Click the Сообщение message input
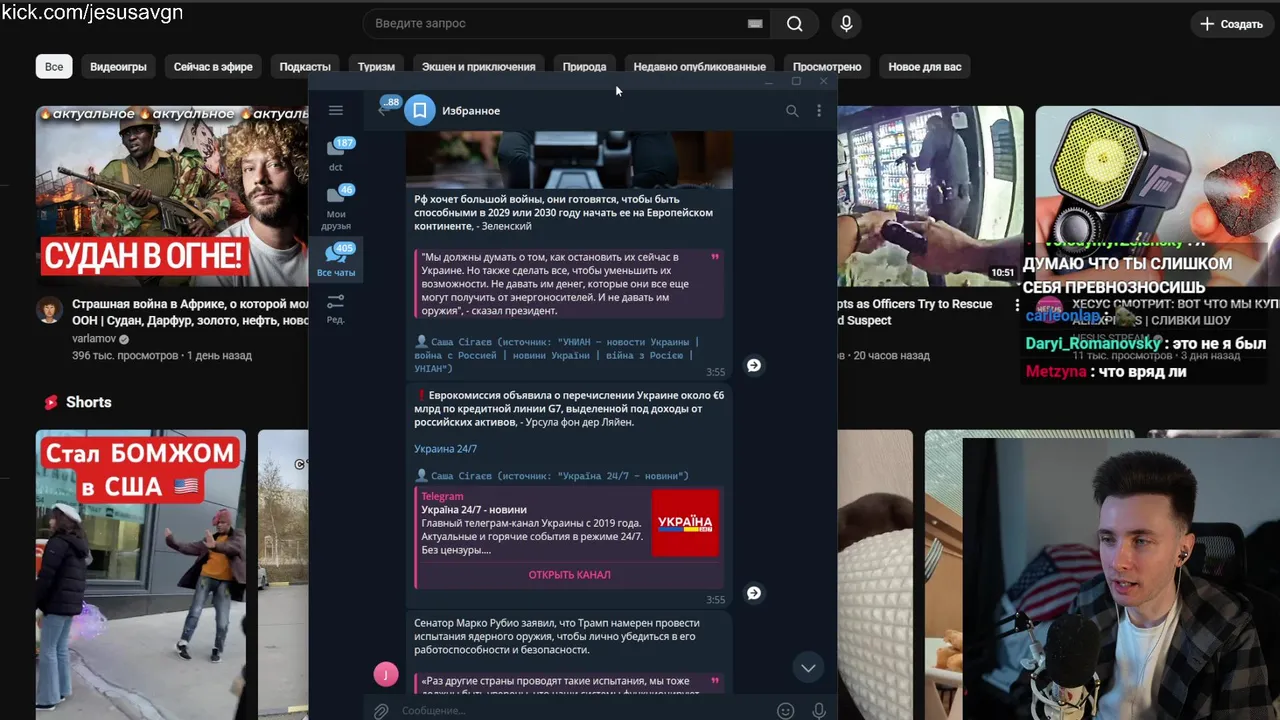The width and height of the screenshot is (1280, 720). click(585, 711)
